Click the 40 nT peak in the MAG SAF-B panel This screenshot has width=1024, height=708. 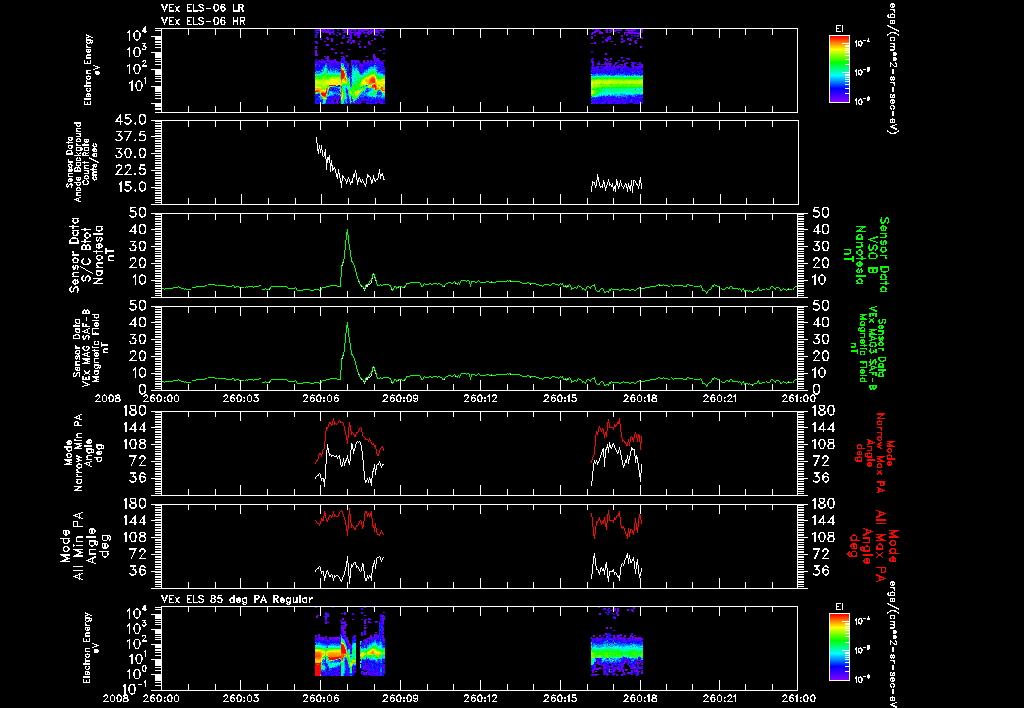click(x=347, y=324)
